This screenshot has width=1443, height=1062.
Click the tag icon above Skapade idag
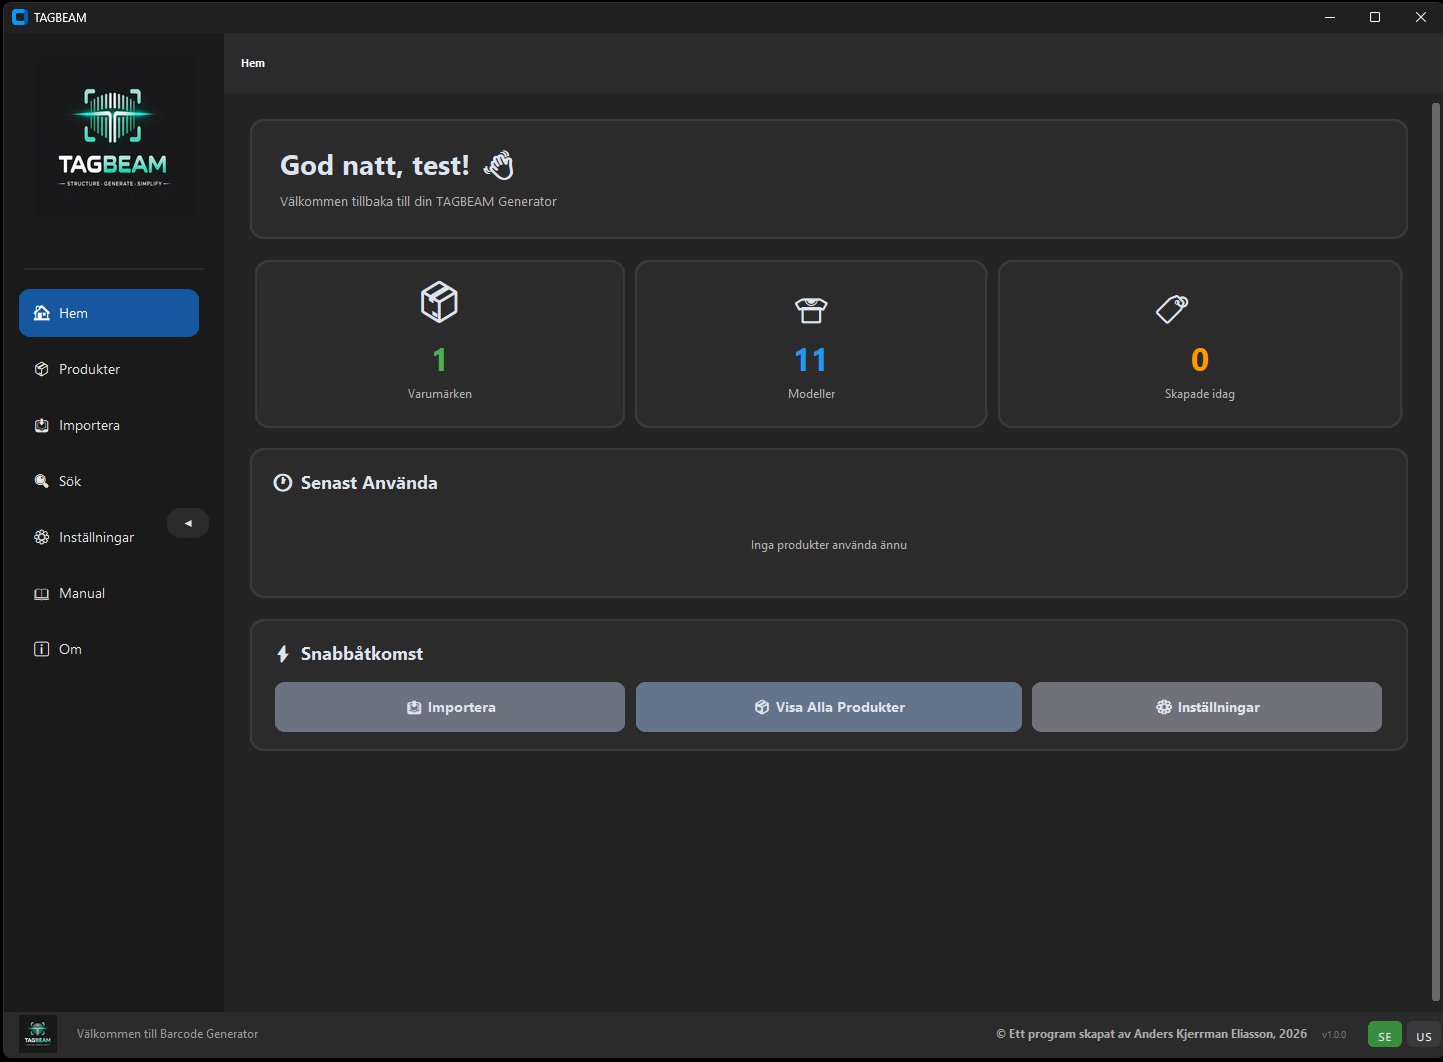coord(1172,309)
